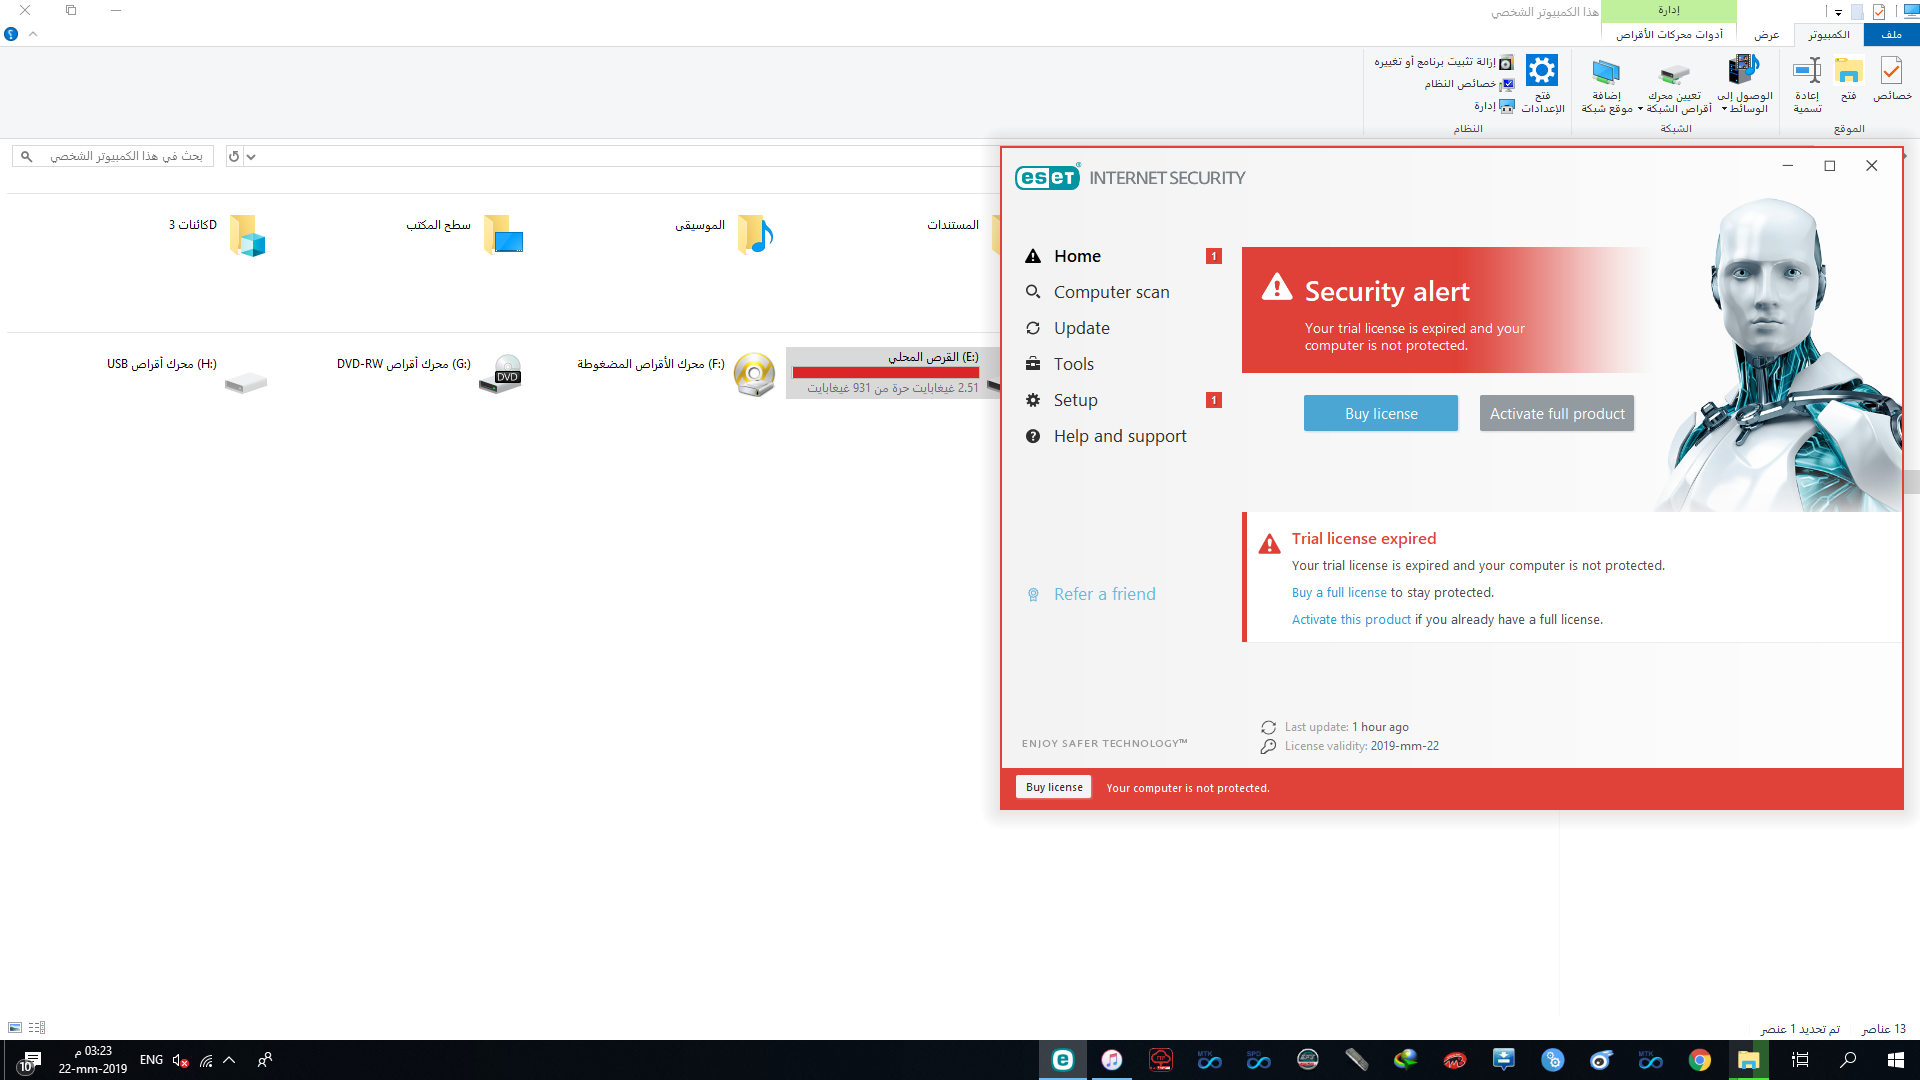
Task: Click the red alert badge beside Setup
Action: 1213,400
